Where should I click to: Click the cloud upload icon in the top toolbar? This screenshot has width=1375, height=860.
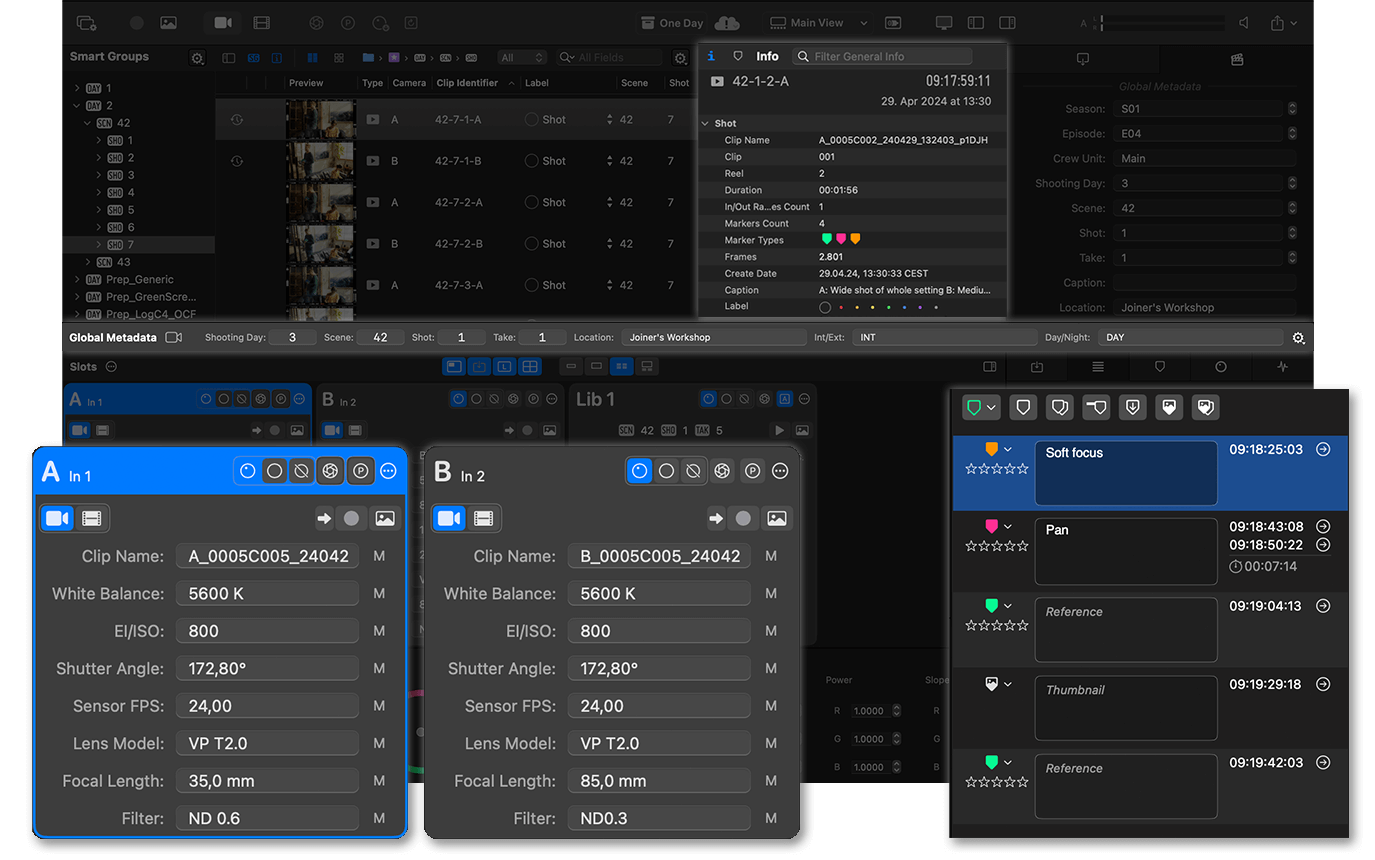coord(727,23)
